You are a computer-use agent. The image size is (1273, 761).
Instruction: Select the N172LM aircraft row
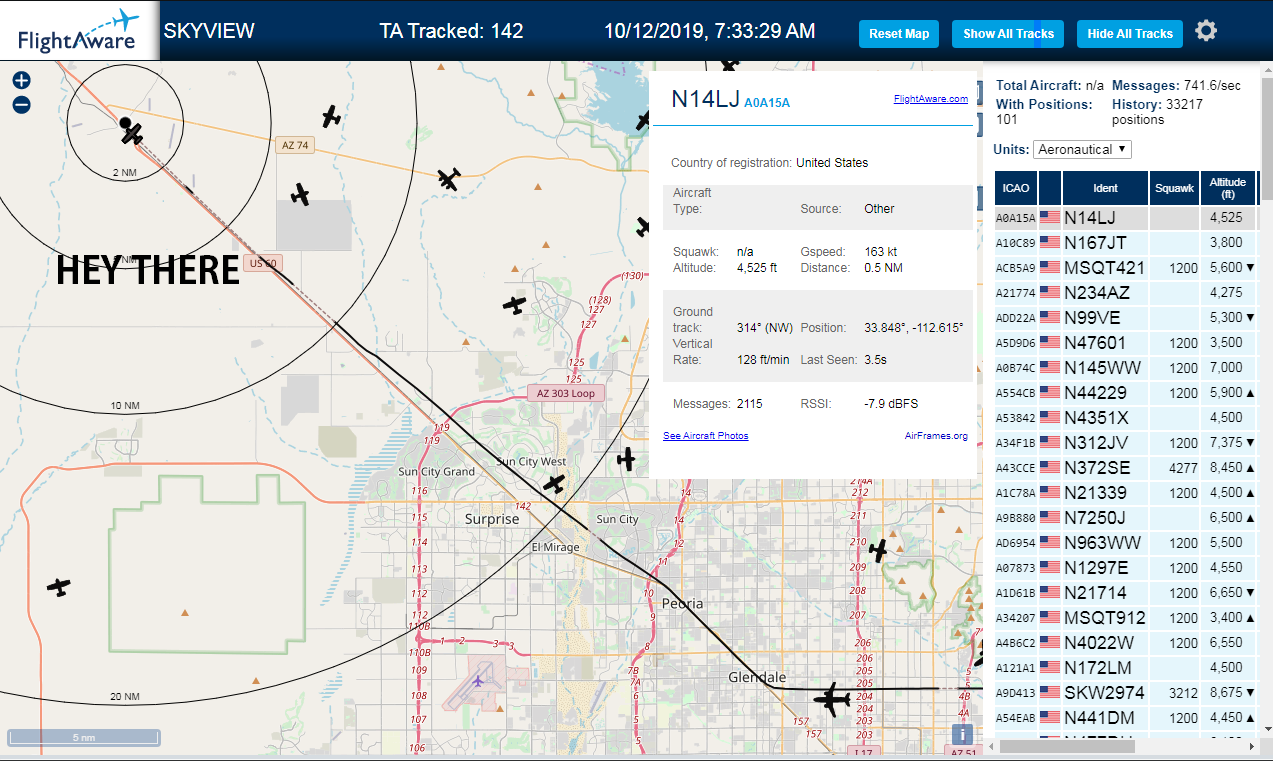[x=1125, y=667]
